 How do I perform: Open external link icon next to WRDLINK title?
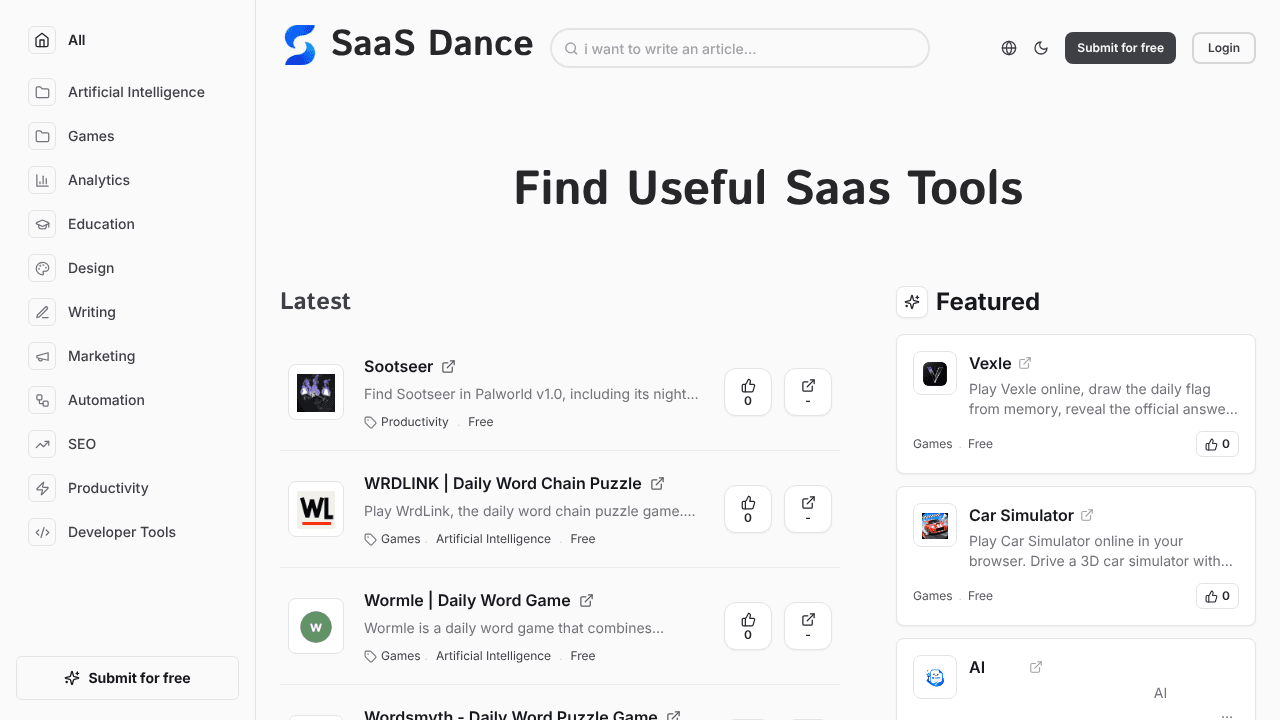coord(657,483)
